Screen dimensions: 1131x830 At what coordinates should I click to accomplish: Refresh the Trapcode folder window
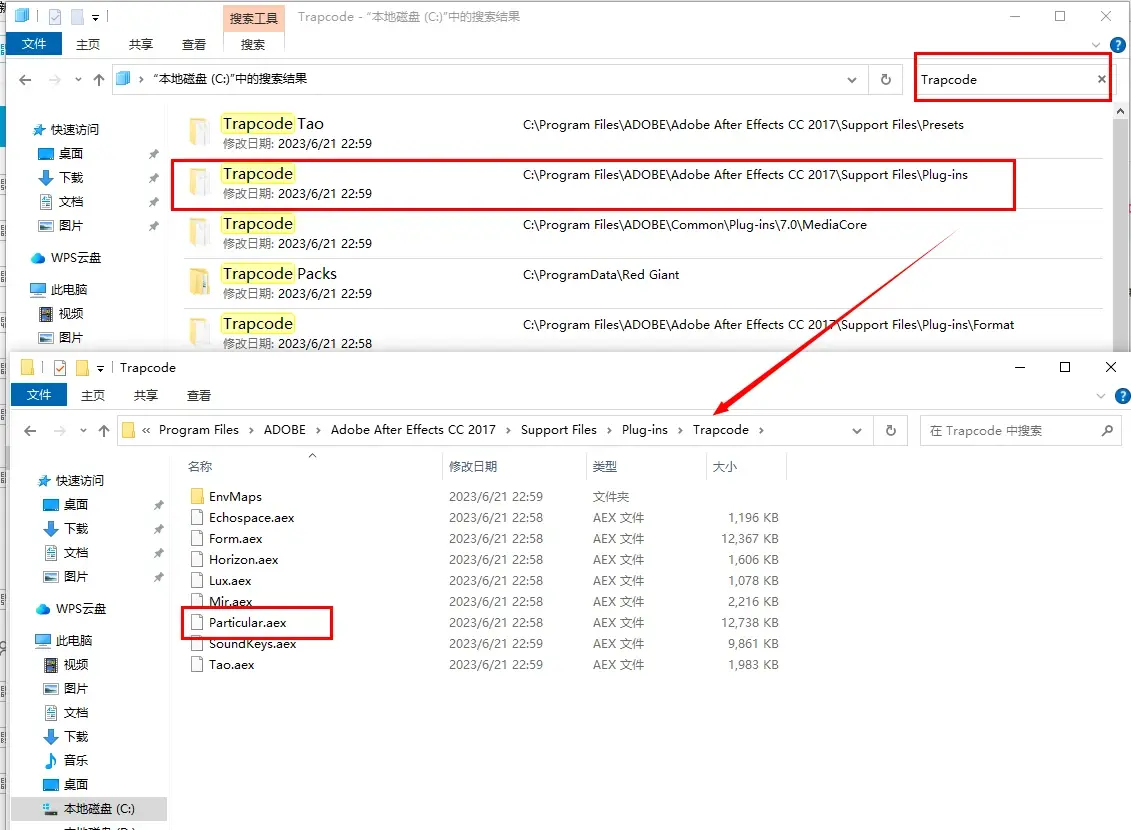[x=891, y=431]
